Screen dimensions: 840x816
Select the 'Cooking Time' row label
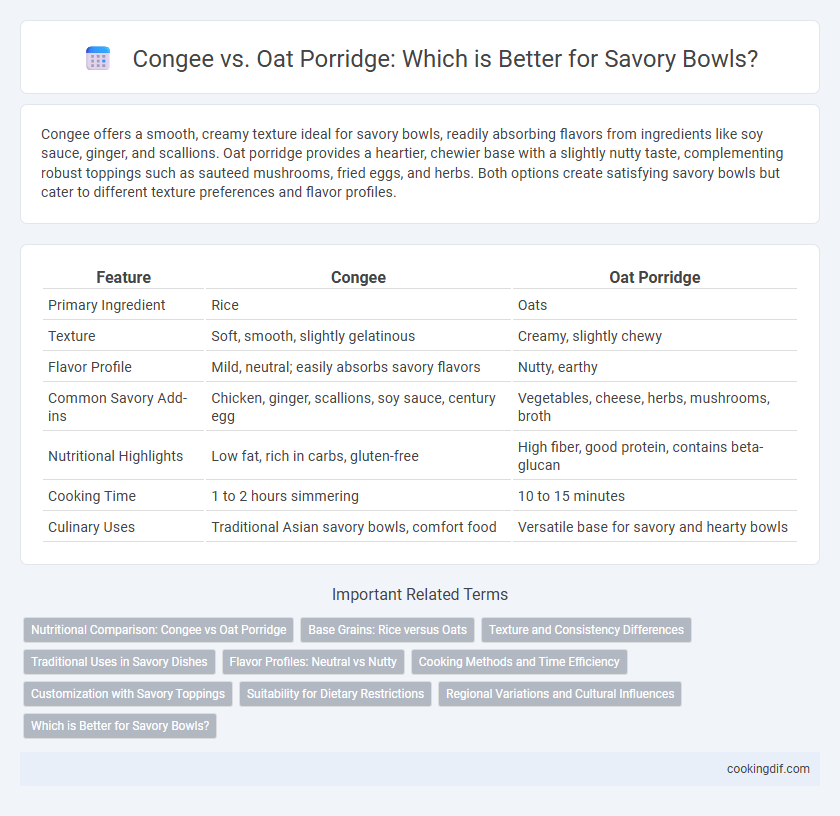(x=92, y=496)
